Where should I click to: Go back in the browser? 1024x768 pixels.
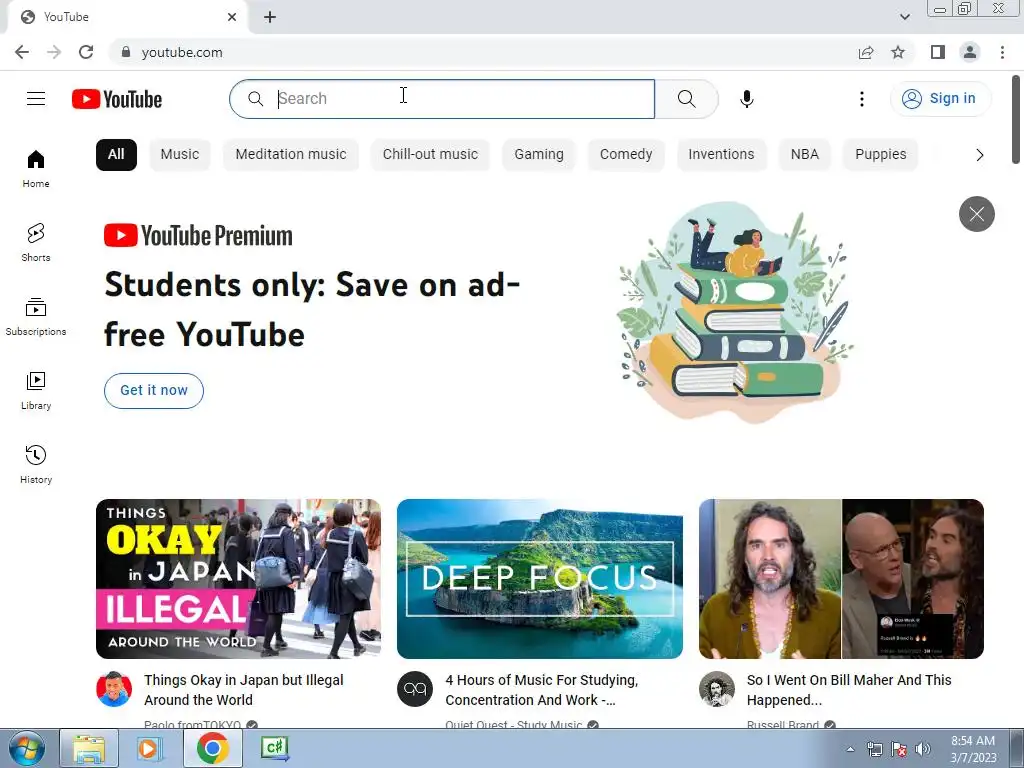22,52
